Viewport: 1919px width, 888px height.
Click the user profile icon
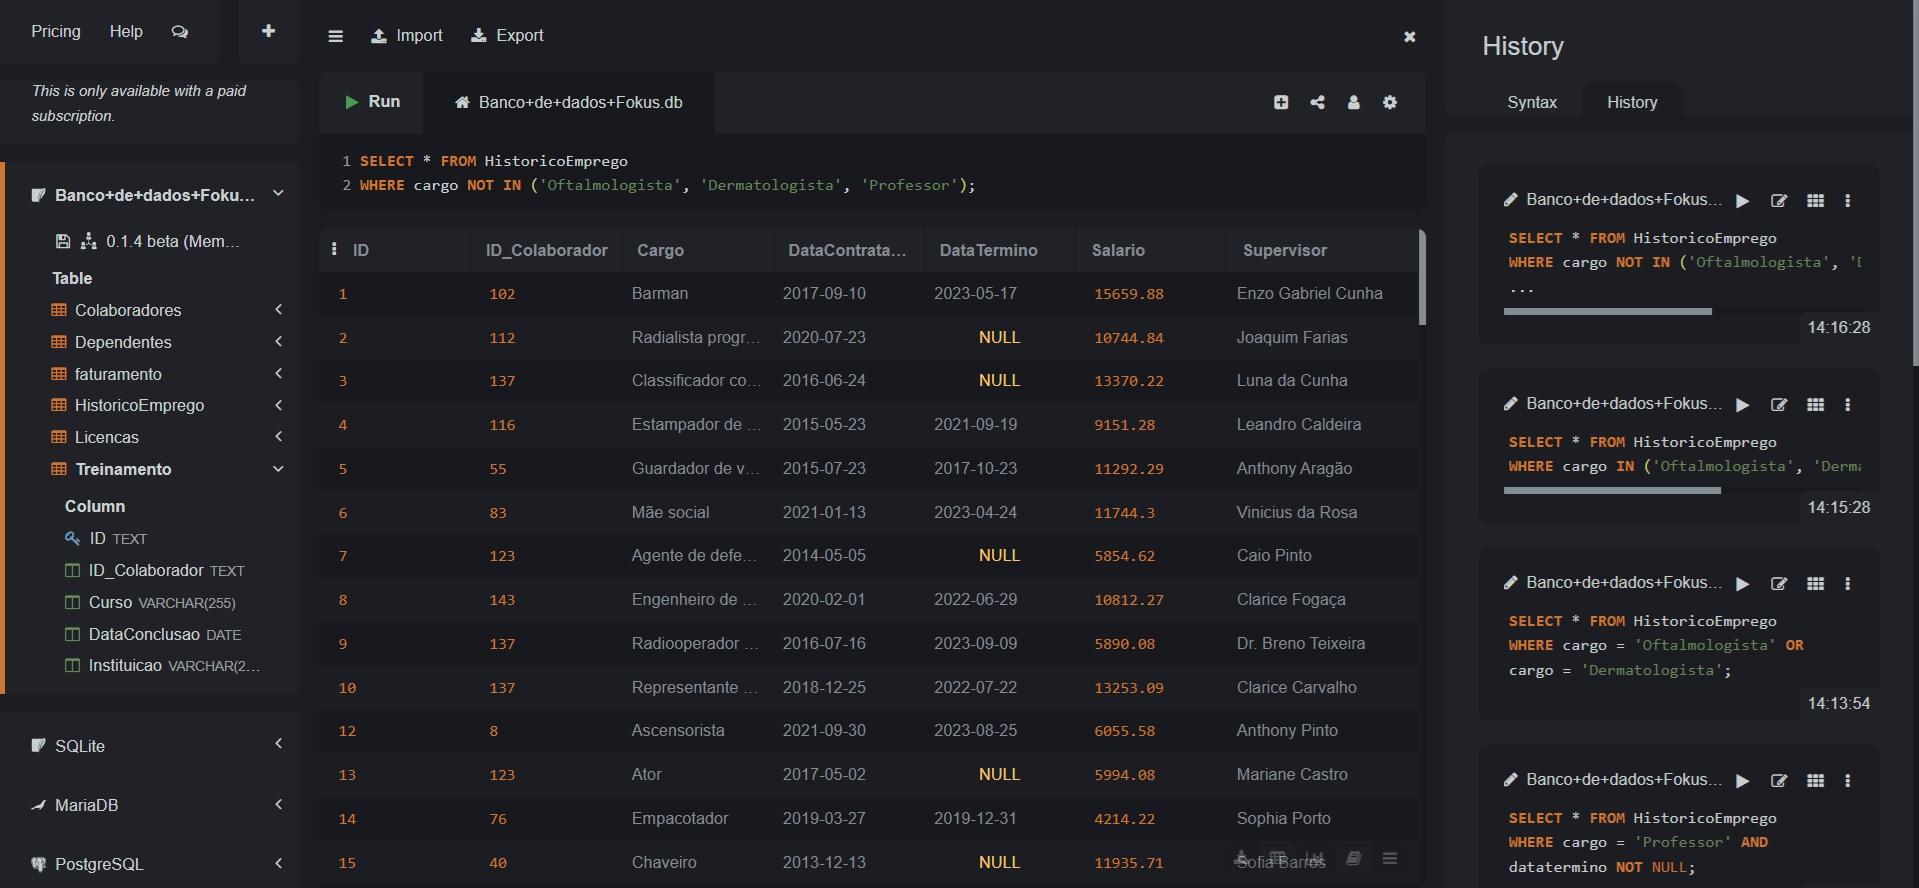(1353, 102)
